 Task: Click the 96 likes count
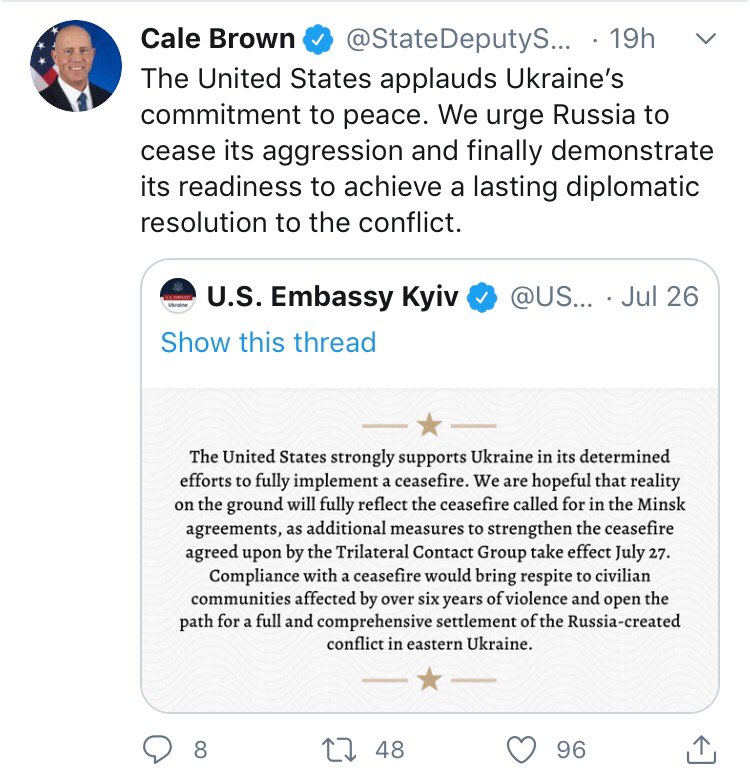coord(571,749)
